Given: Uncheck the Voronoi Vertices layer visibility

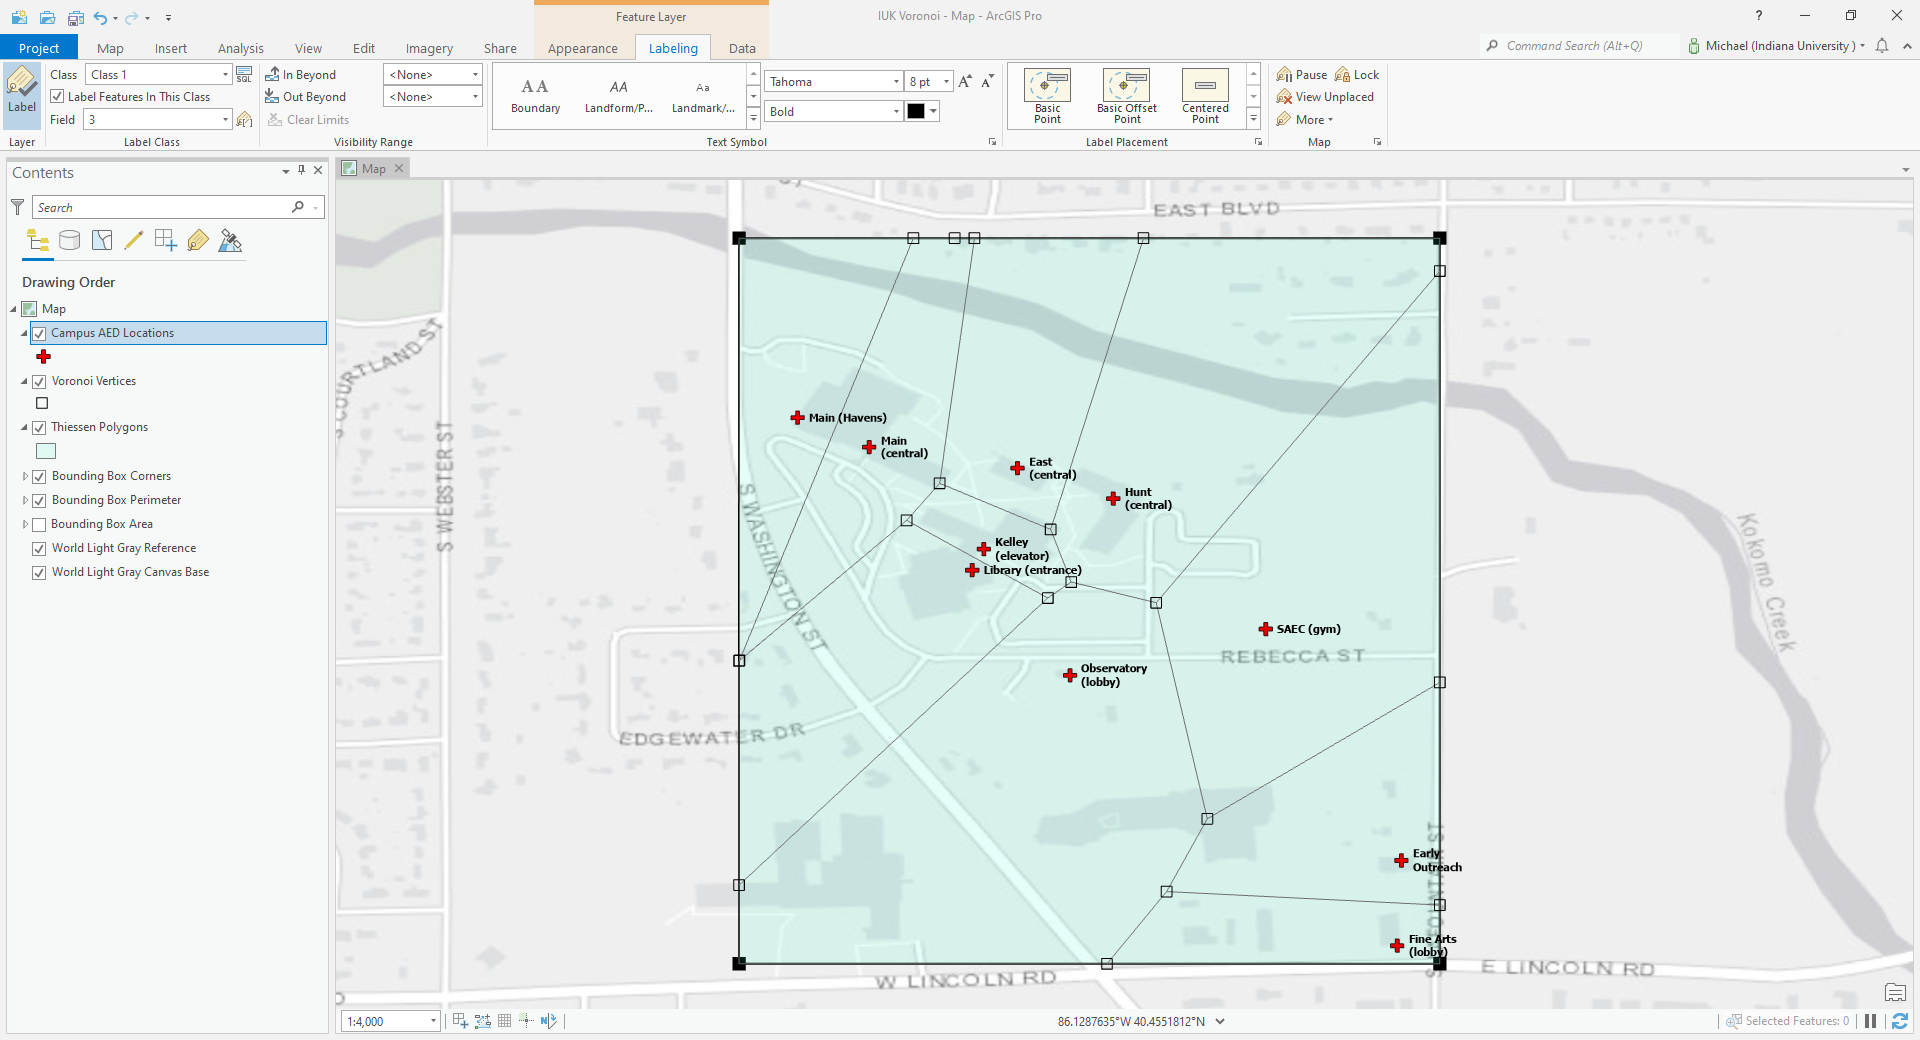Looking at the screenshot, I should (40, 381).
